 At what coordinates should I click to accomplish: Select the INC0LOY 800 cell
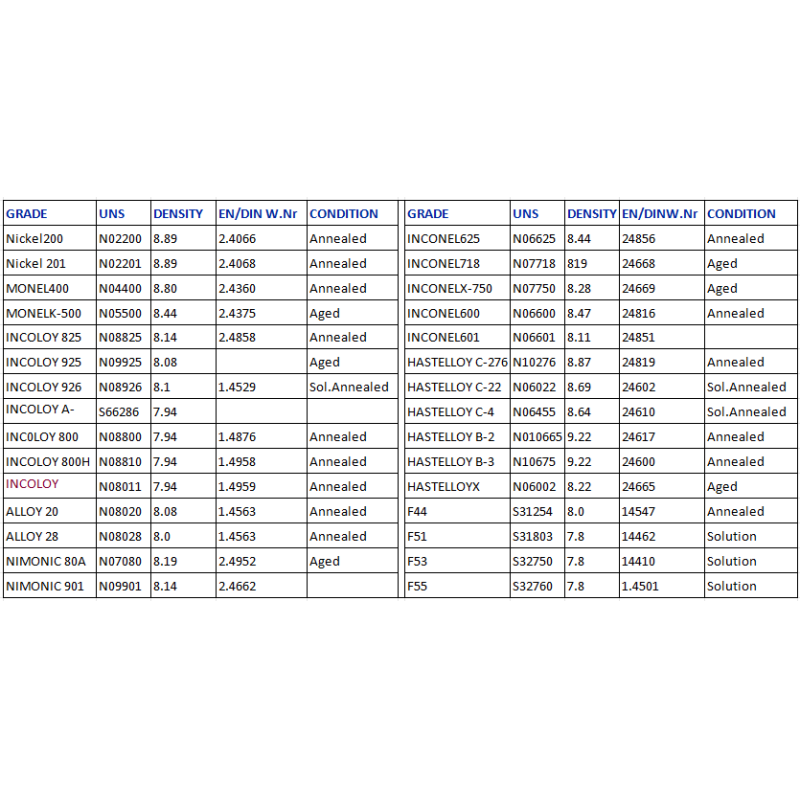click(49, 437)
